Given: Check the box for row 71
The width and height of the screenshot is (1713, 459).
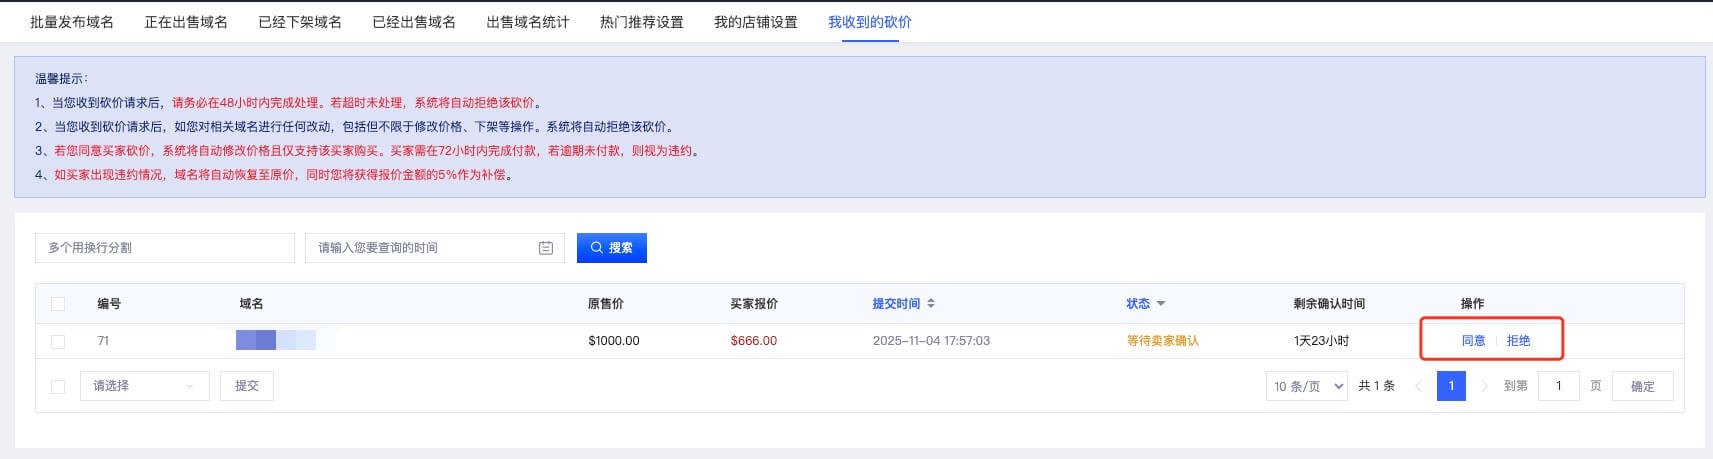Looking at the screenshot, I should [x=58, y=341].
